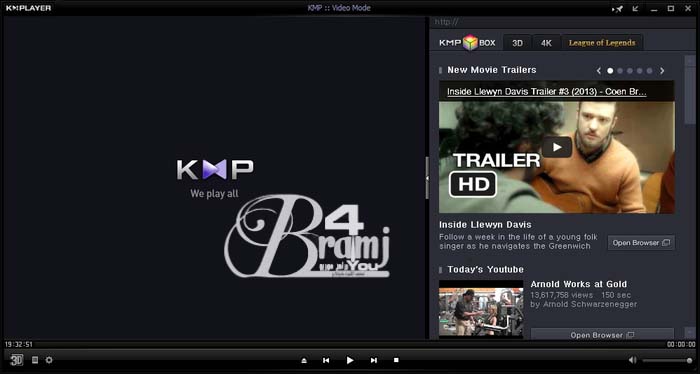Open the League of Legends tab

(602, 43)
